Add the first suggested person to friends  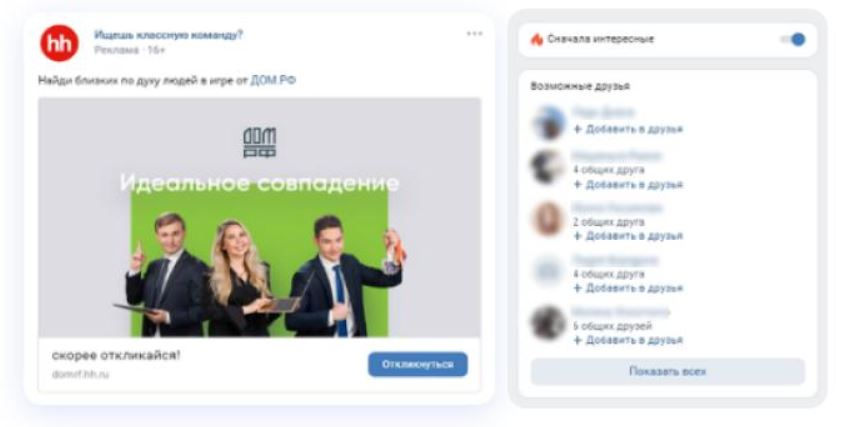tap(628, 129)
